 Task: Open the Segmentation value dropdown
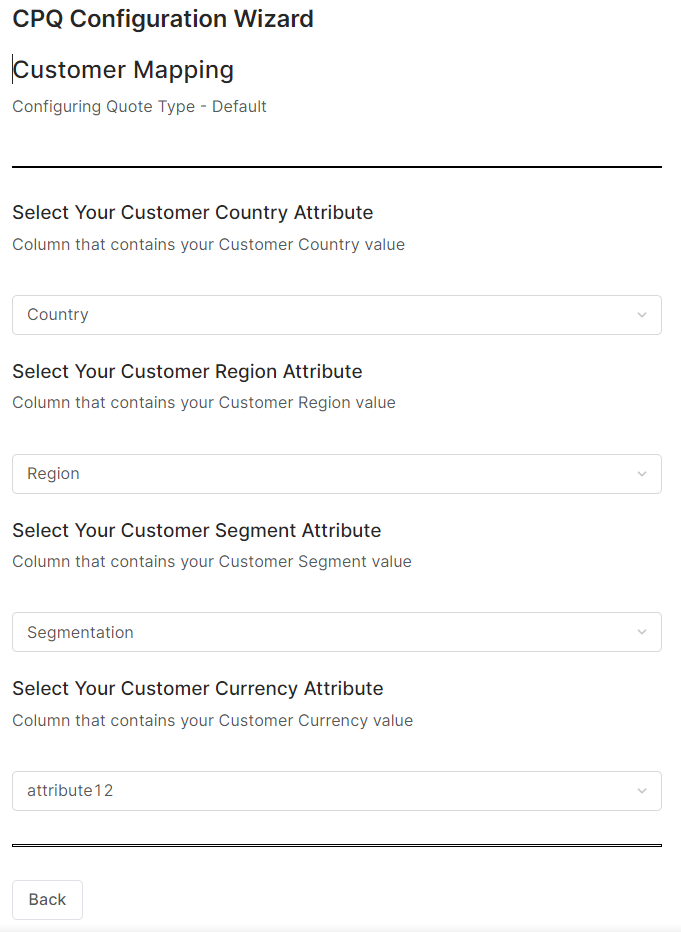(x=336, y=632)
